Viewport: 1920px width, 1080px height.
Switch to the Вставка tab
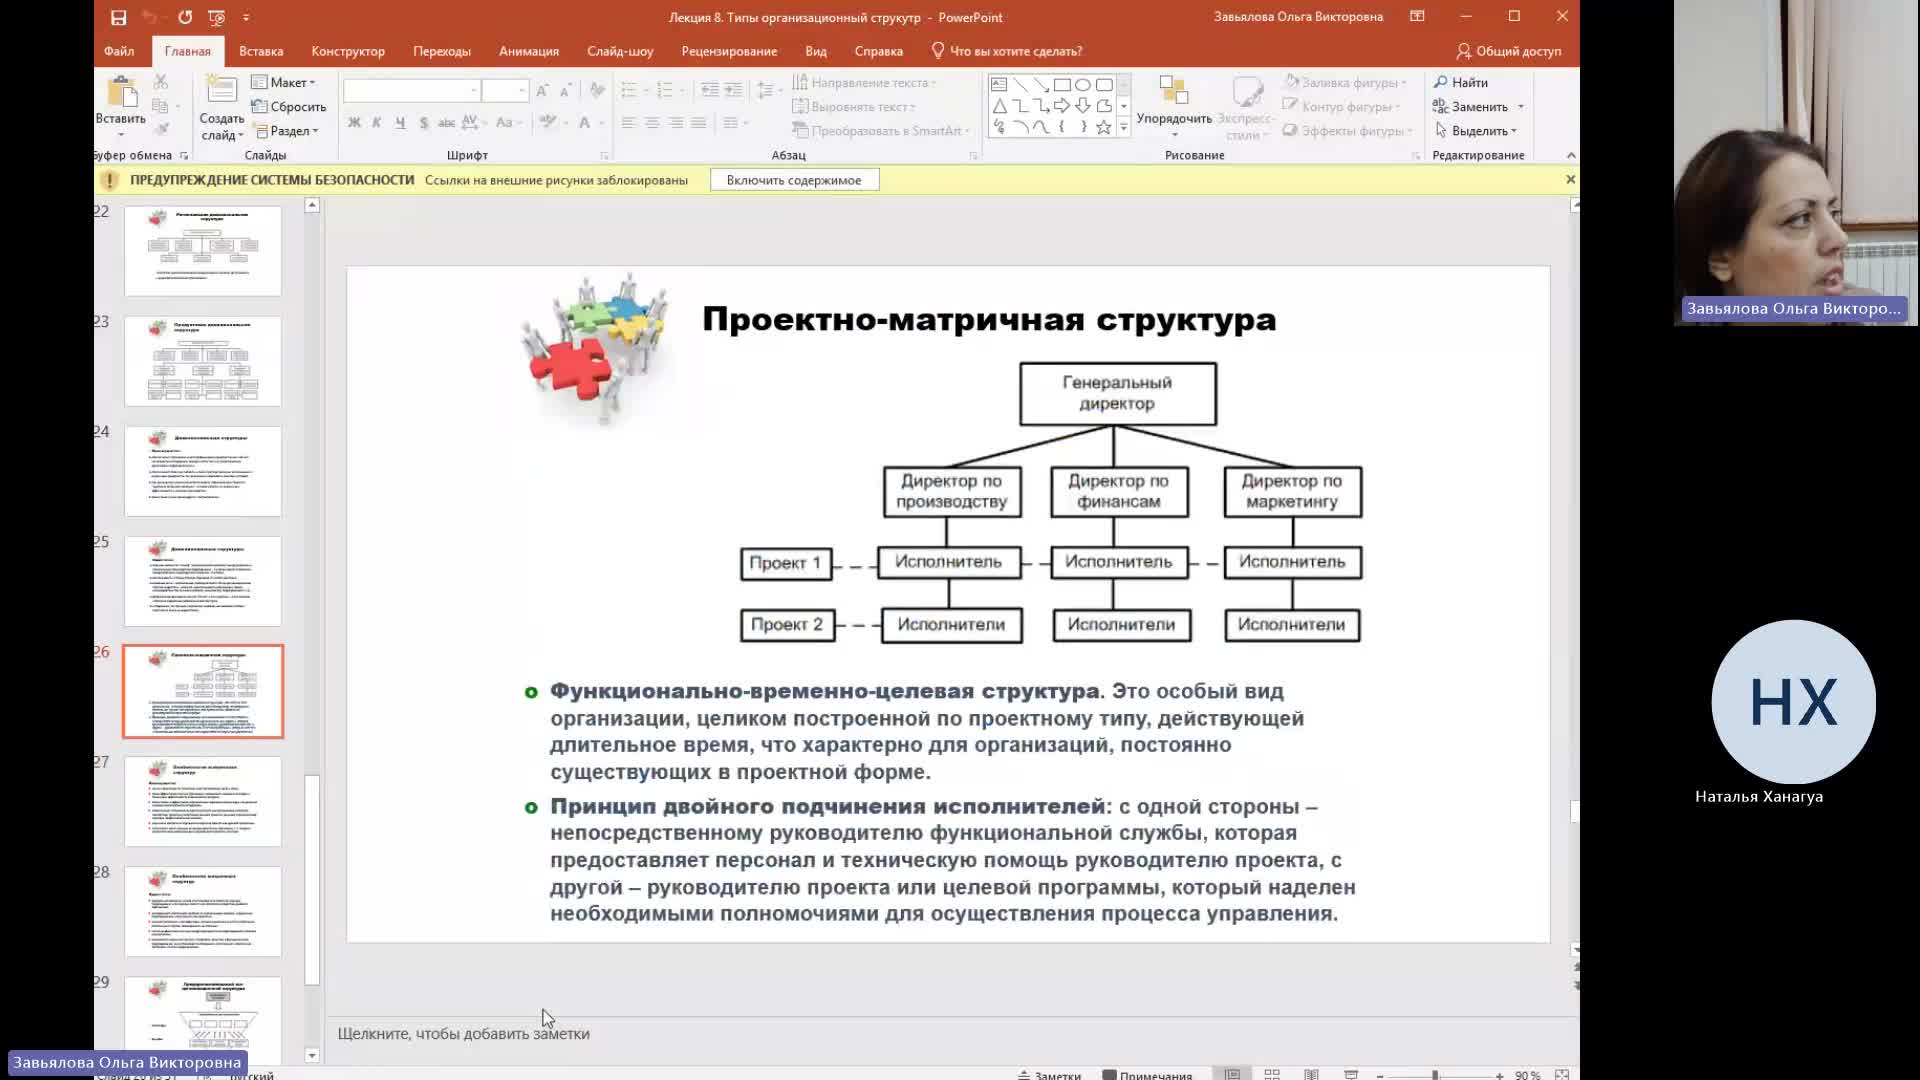261,51
